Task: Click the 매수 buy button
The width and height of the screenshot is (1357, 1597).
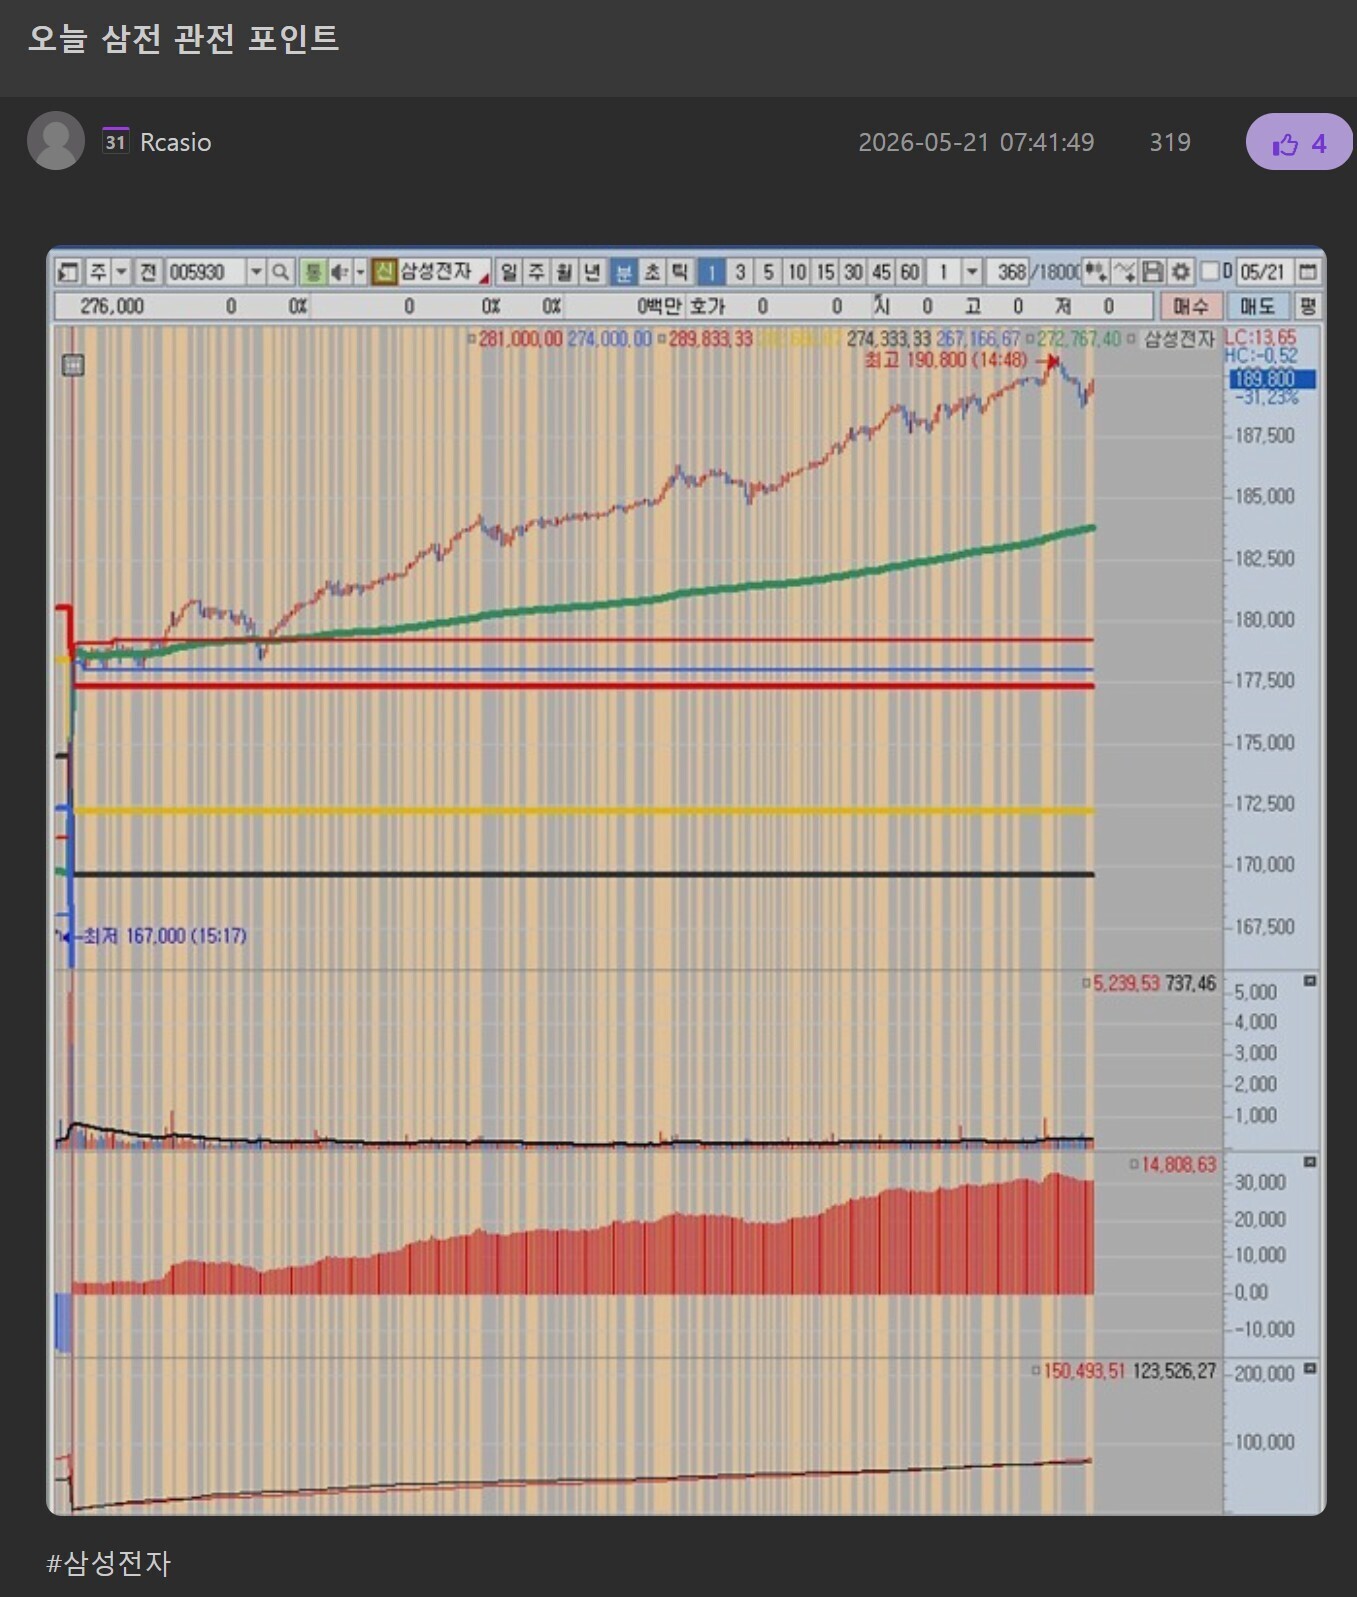Action: click(1190, 306)
